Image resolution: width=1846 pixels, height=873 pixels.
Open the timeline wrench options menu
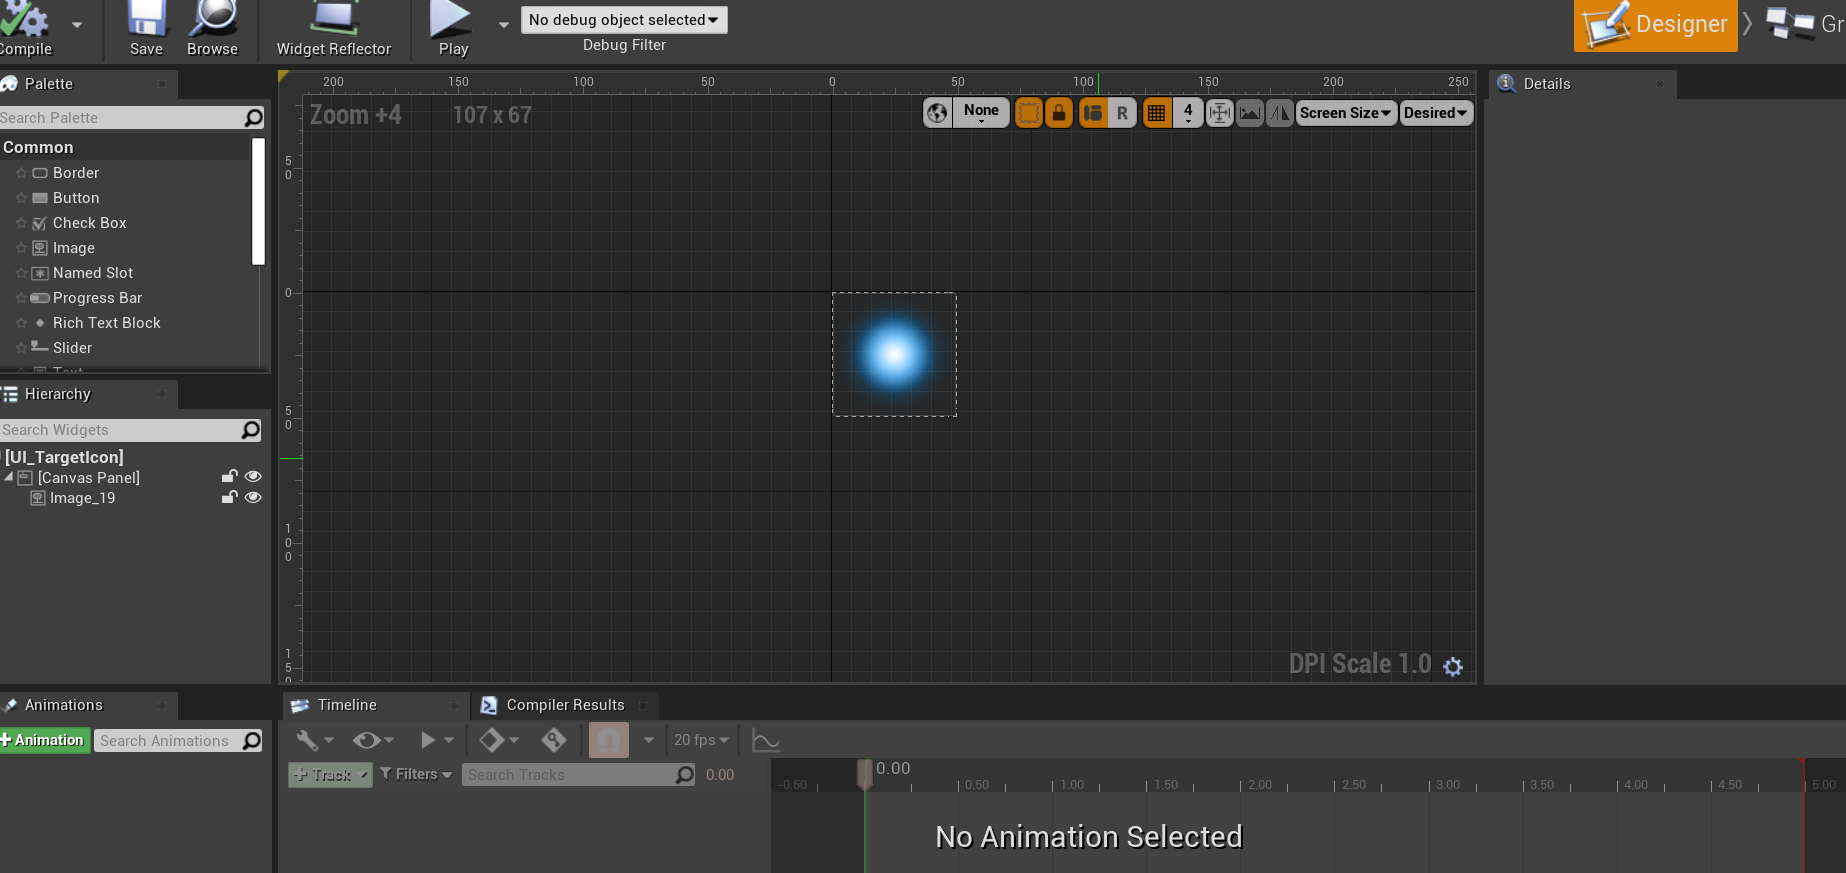coord(314,740)
